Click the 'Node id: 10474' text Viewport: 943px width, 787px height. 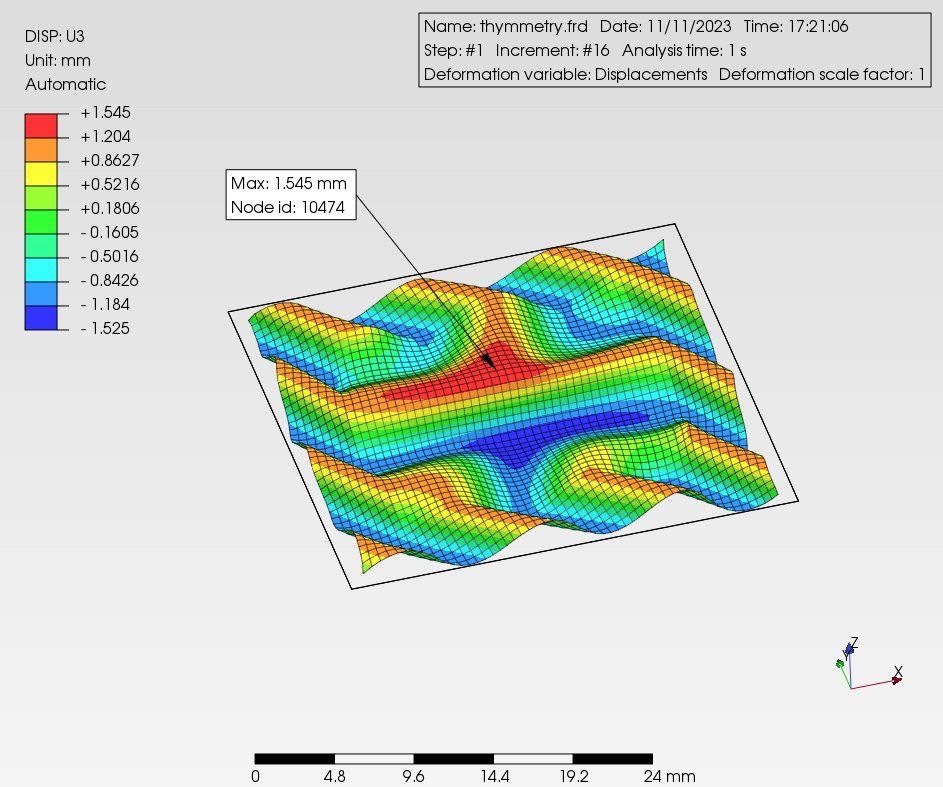tap(287, 207)
